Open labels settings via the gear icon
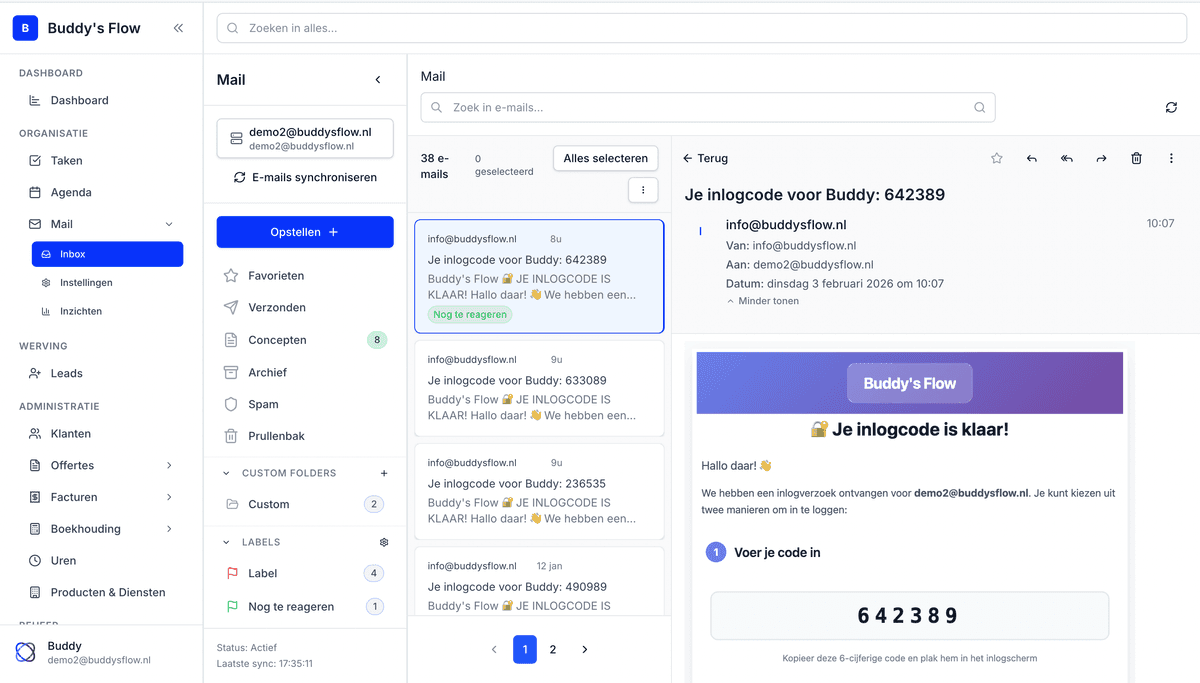The width and height of the screenshot is (1200, 683). point(383,541)
